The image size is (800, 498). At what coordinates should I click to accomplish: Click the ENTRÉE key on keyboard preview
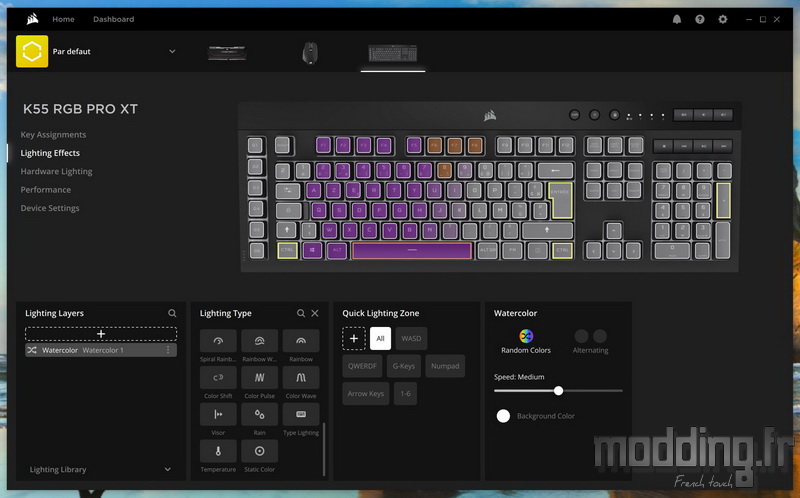pyautogui.click(x=560, y=200)
